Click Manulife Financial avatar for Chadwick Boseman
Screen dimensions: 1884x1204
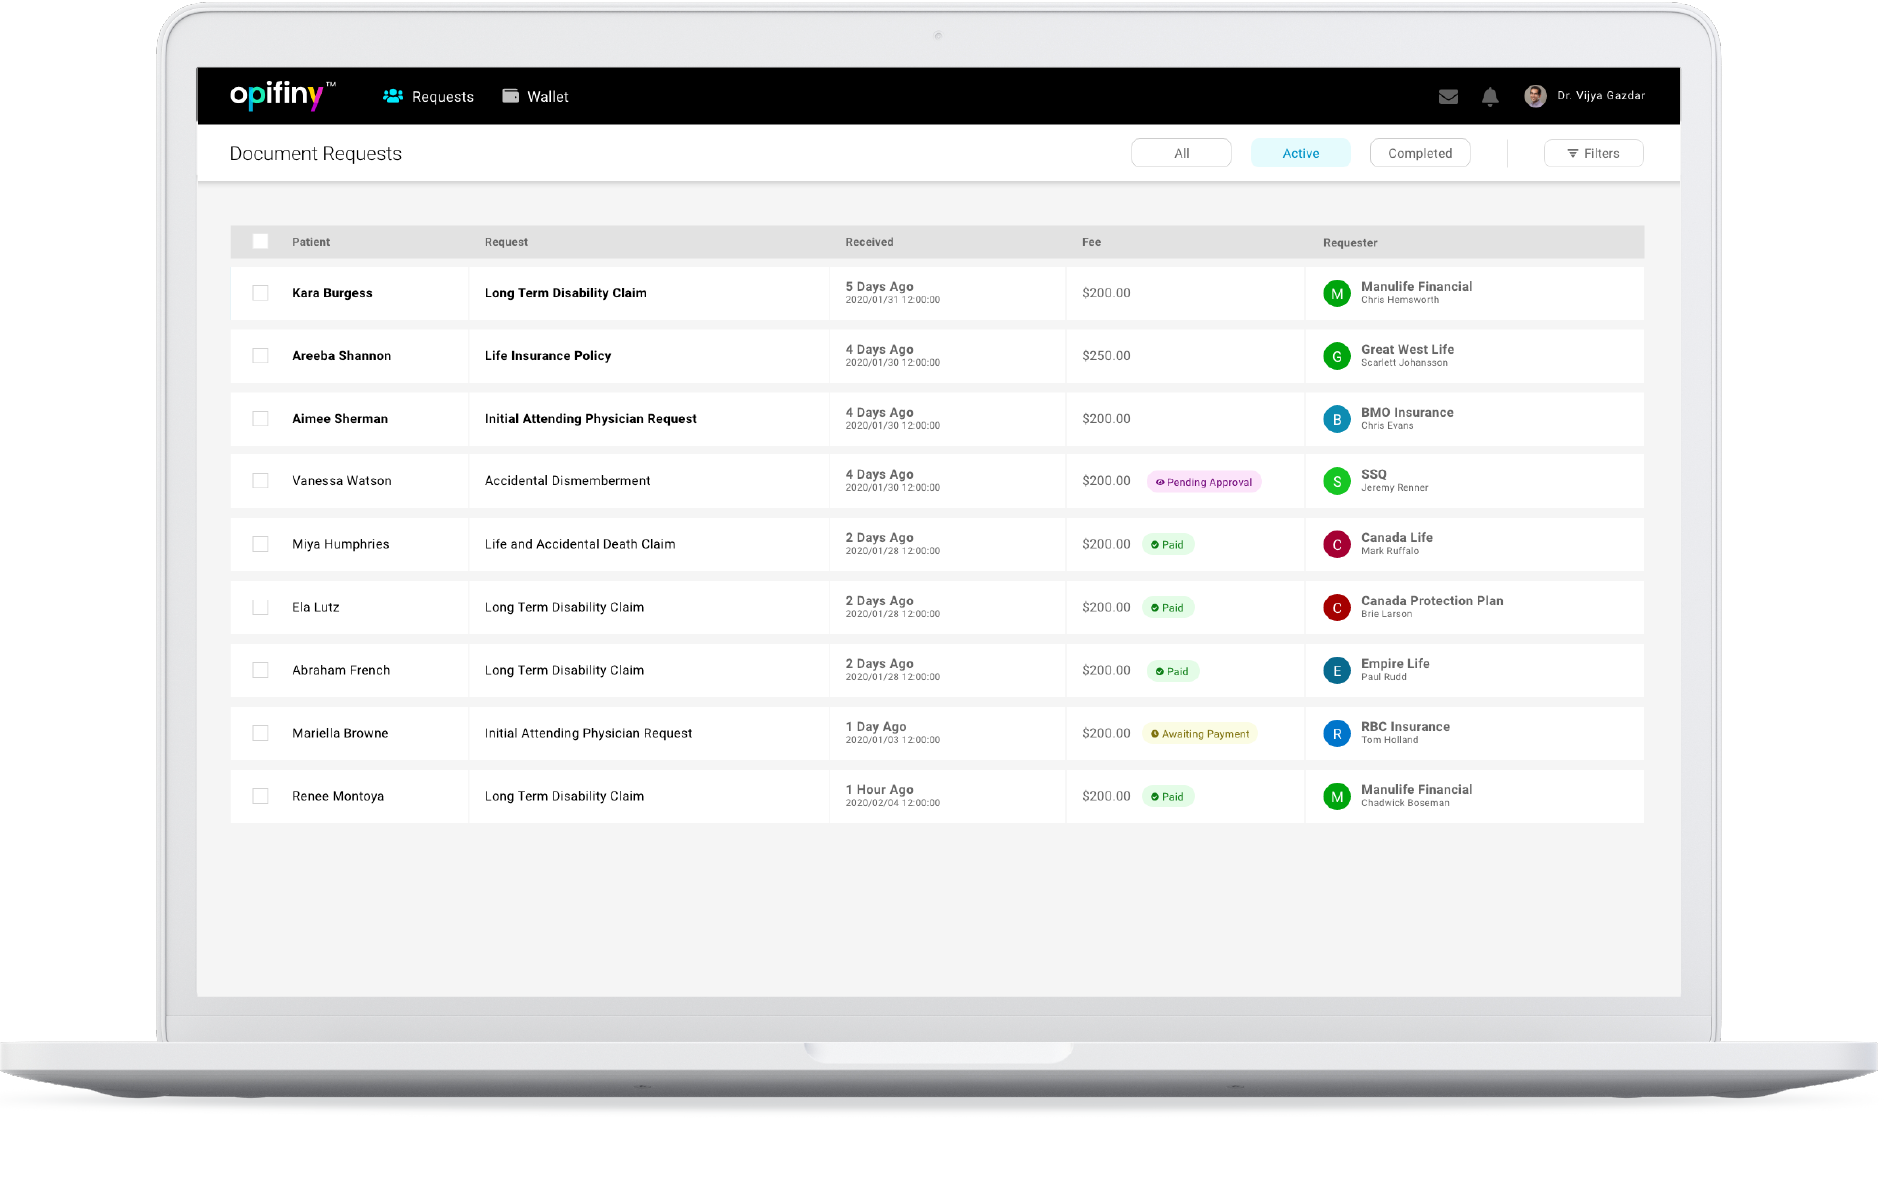[x=1337, y=796]
